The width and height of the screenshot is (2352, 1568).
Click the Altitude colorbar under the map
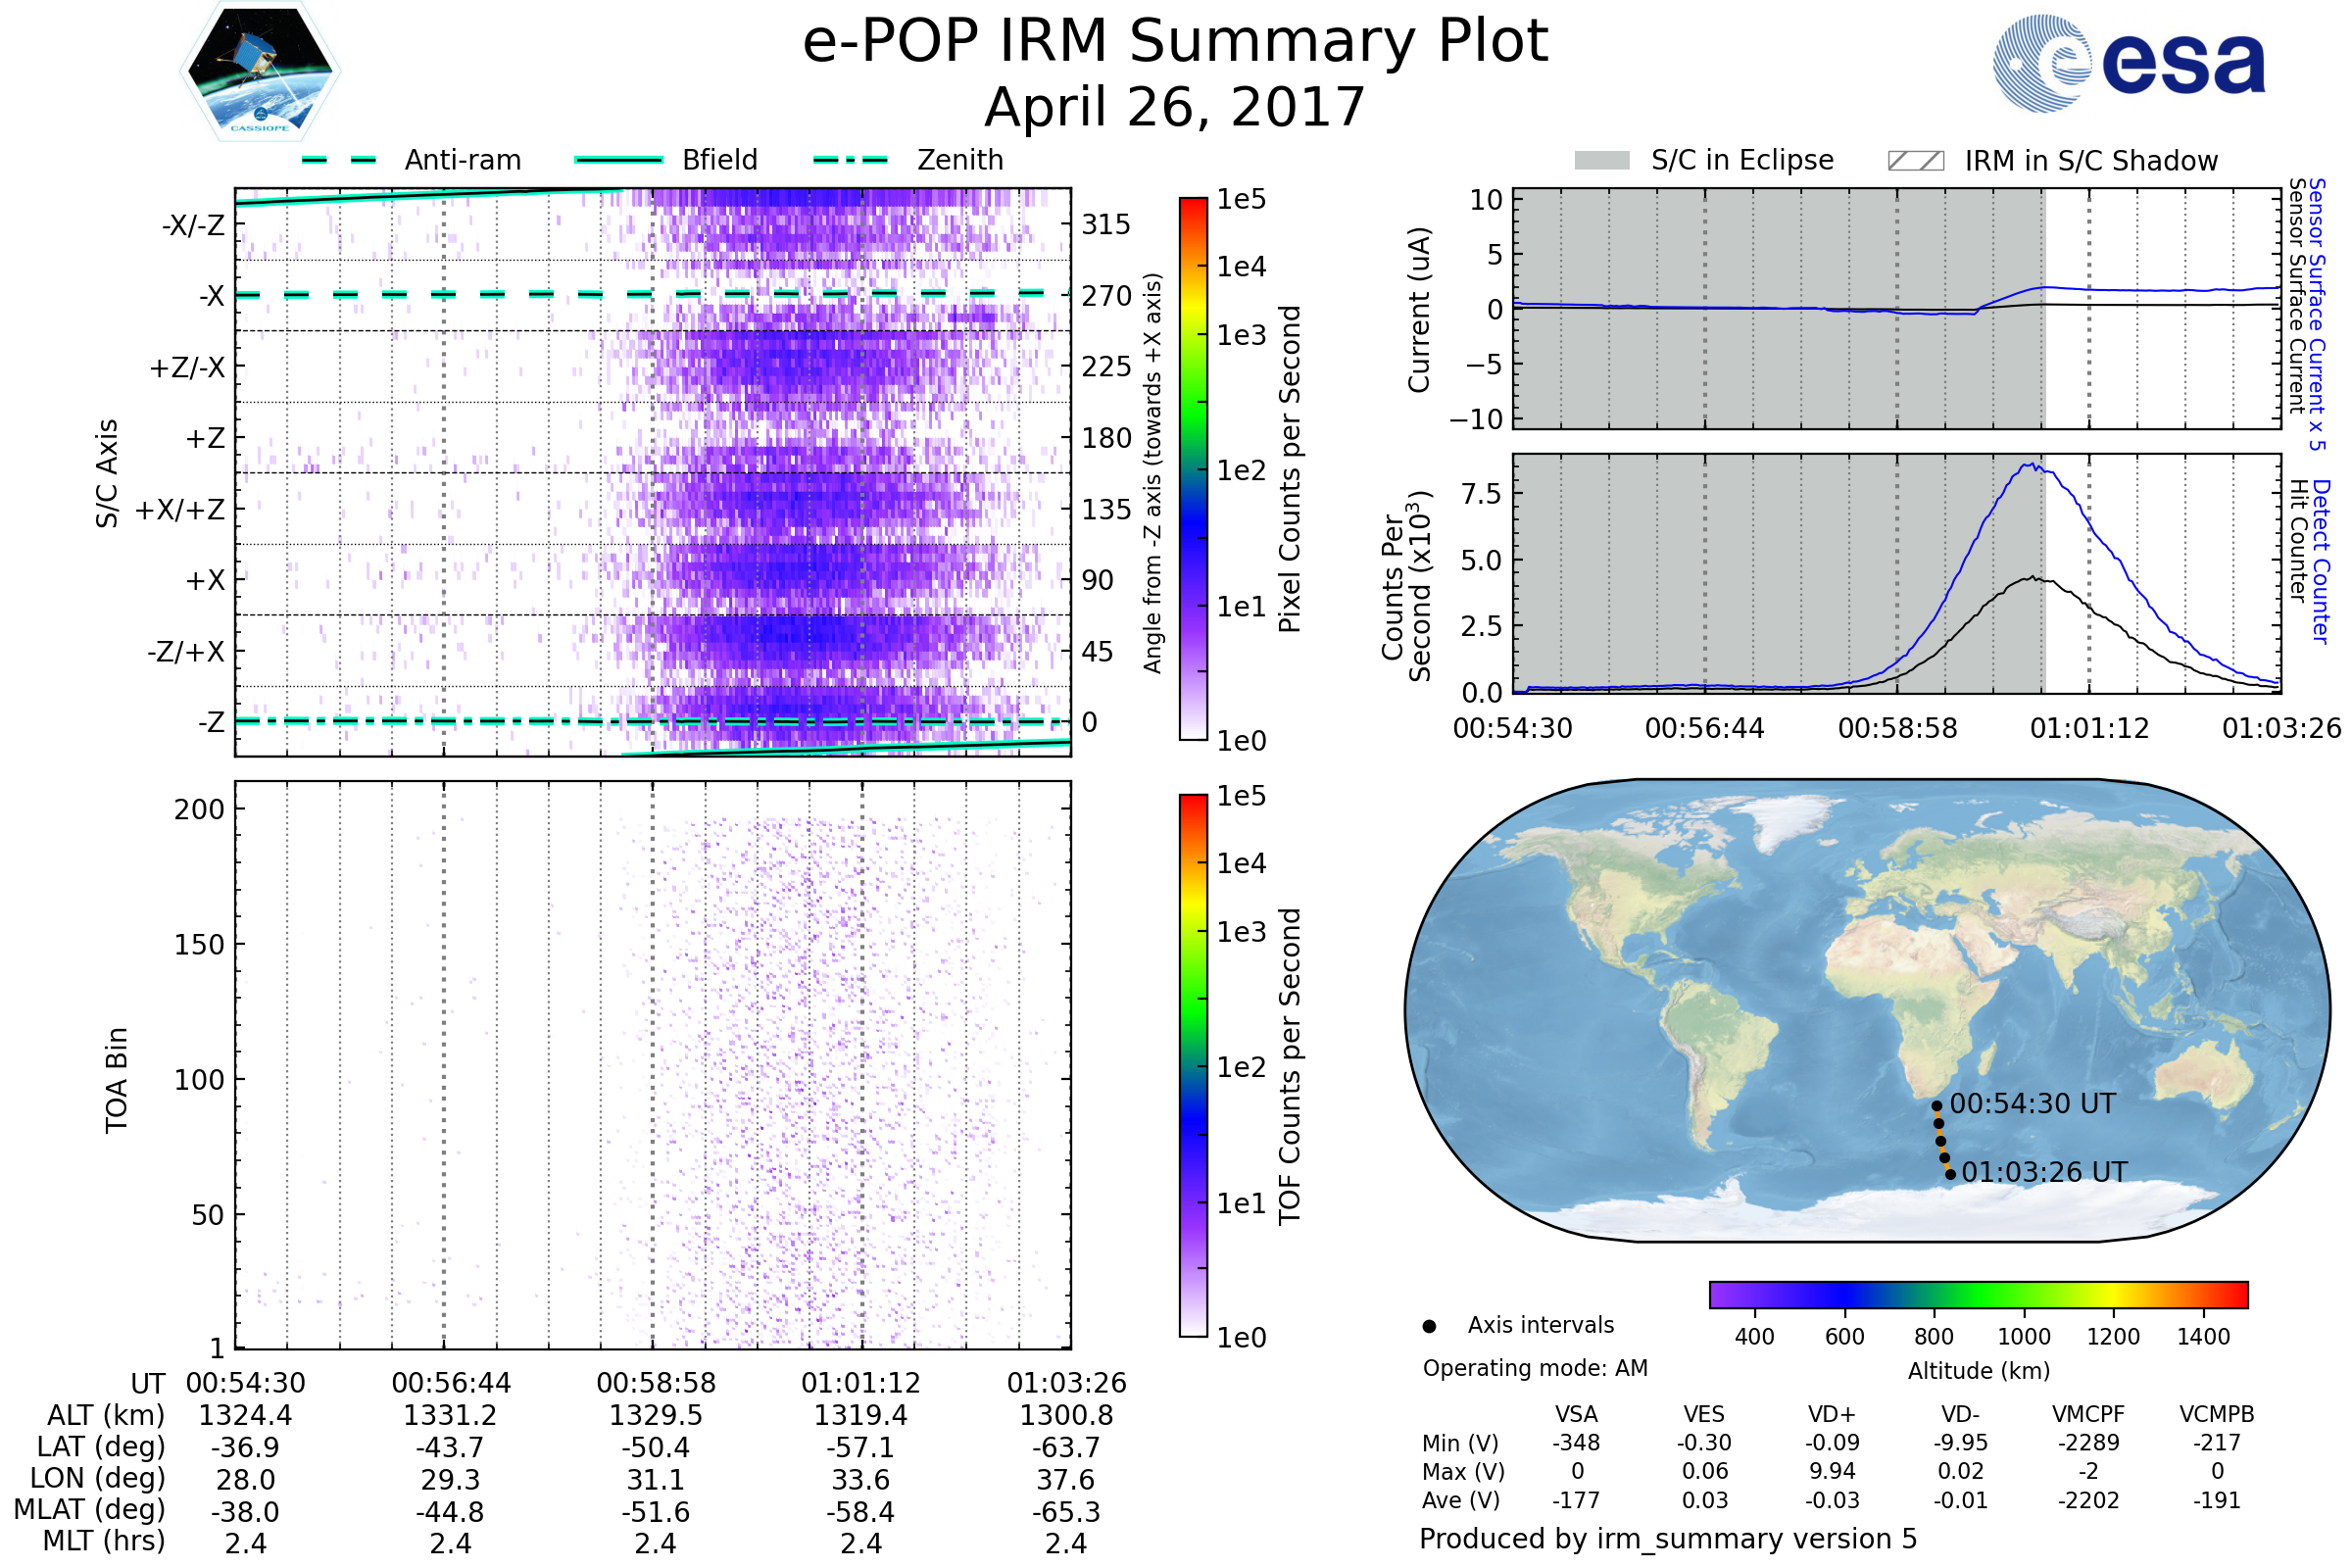coord(1978,1294)
